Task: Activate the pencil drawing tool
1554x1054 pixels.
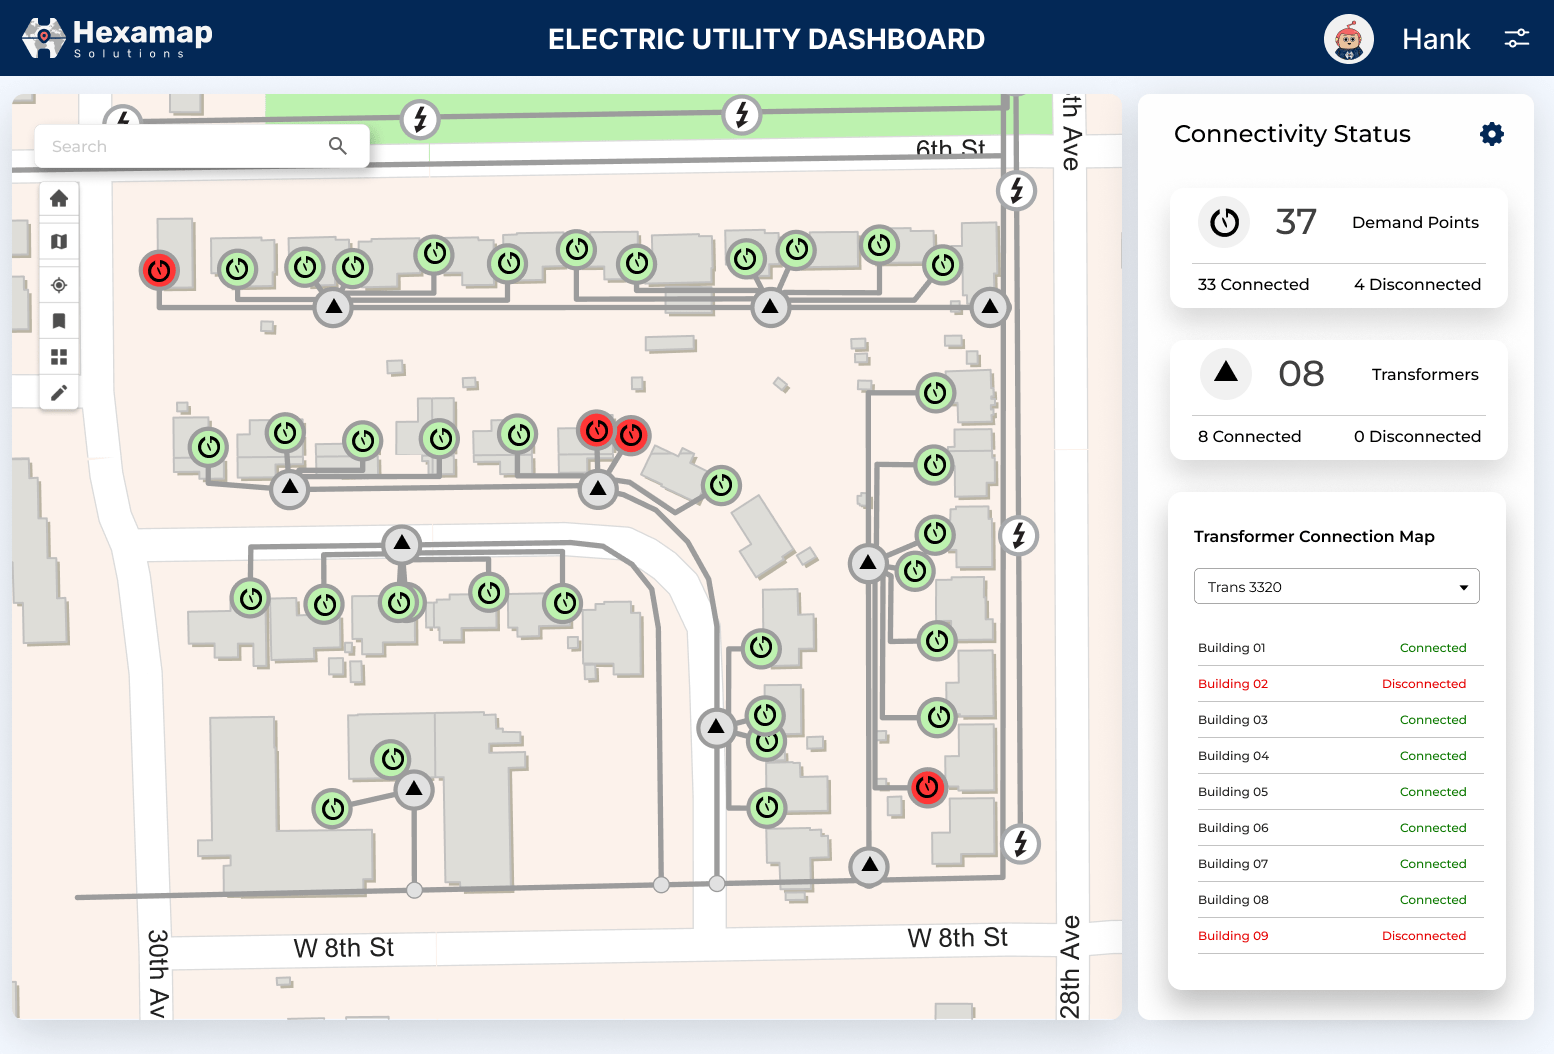Action: [59, 392]
